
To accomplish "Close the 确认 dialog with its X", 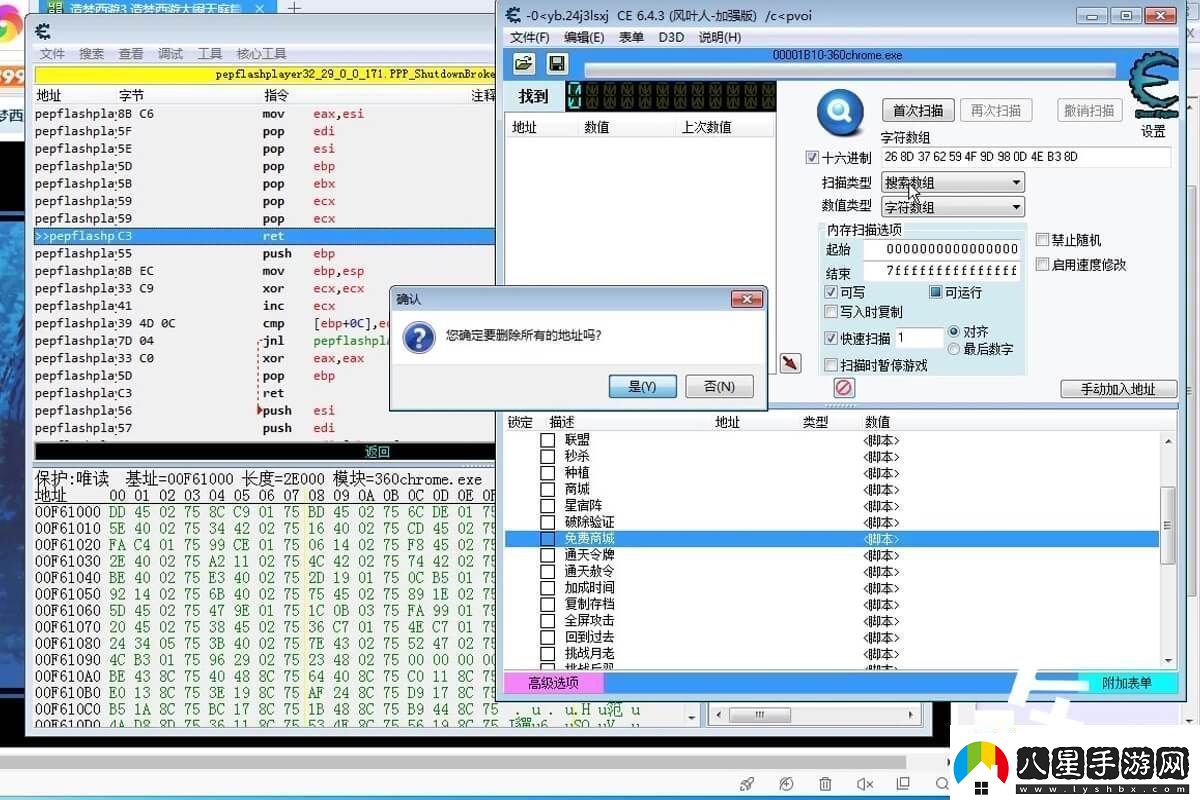I will click(x=747, y=299).
